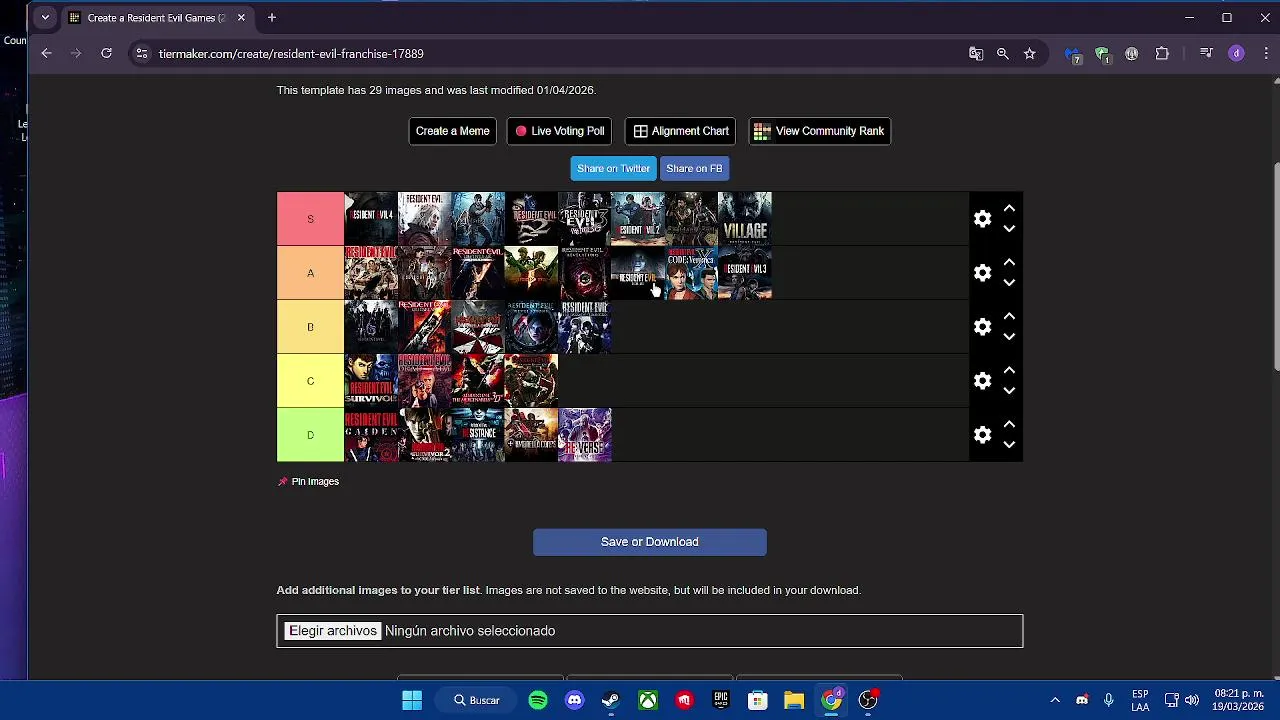Viewport: 1280px width, 720px height.
Task: Open Epic Games Launcher from the taskbar
Action: (721, 700)
